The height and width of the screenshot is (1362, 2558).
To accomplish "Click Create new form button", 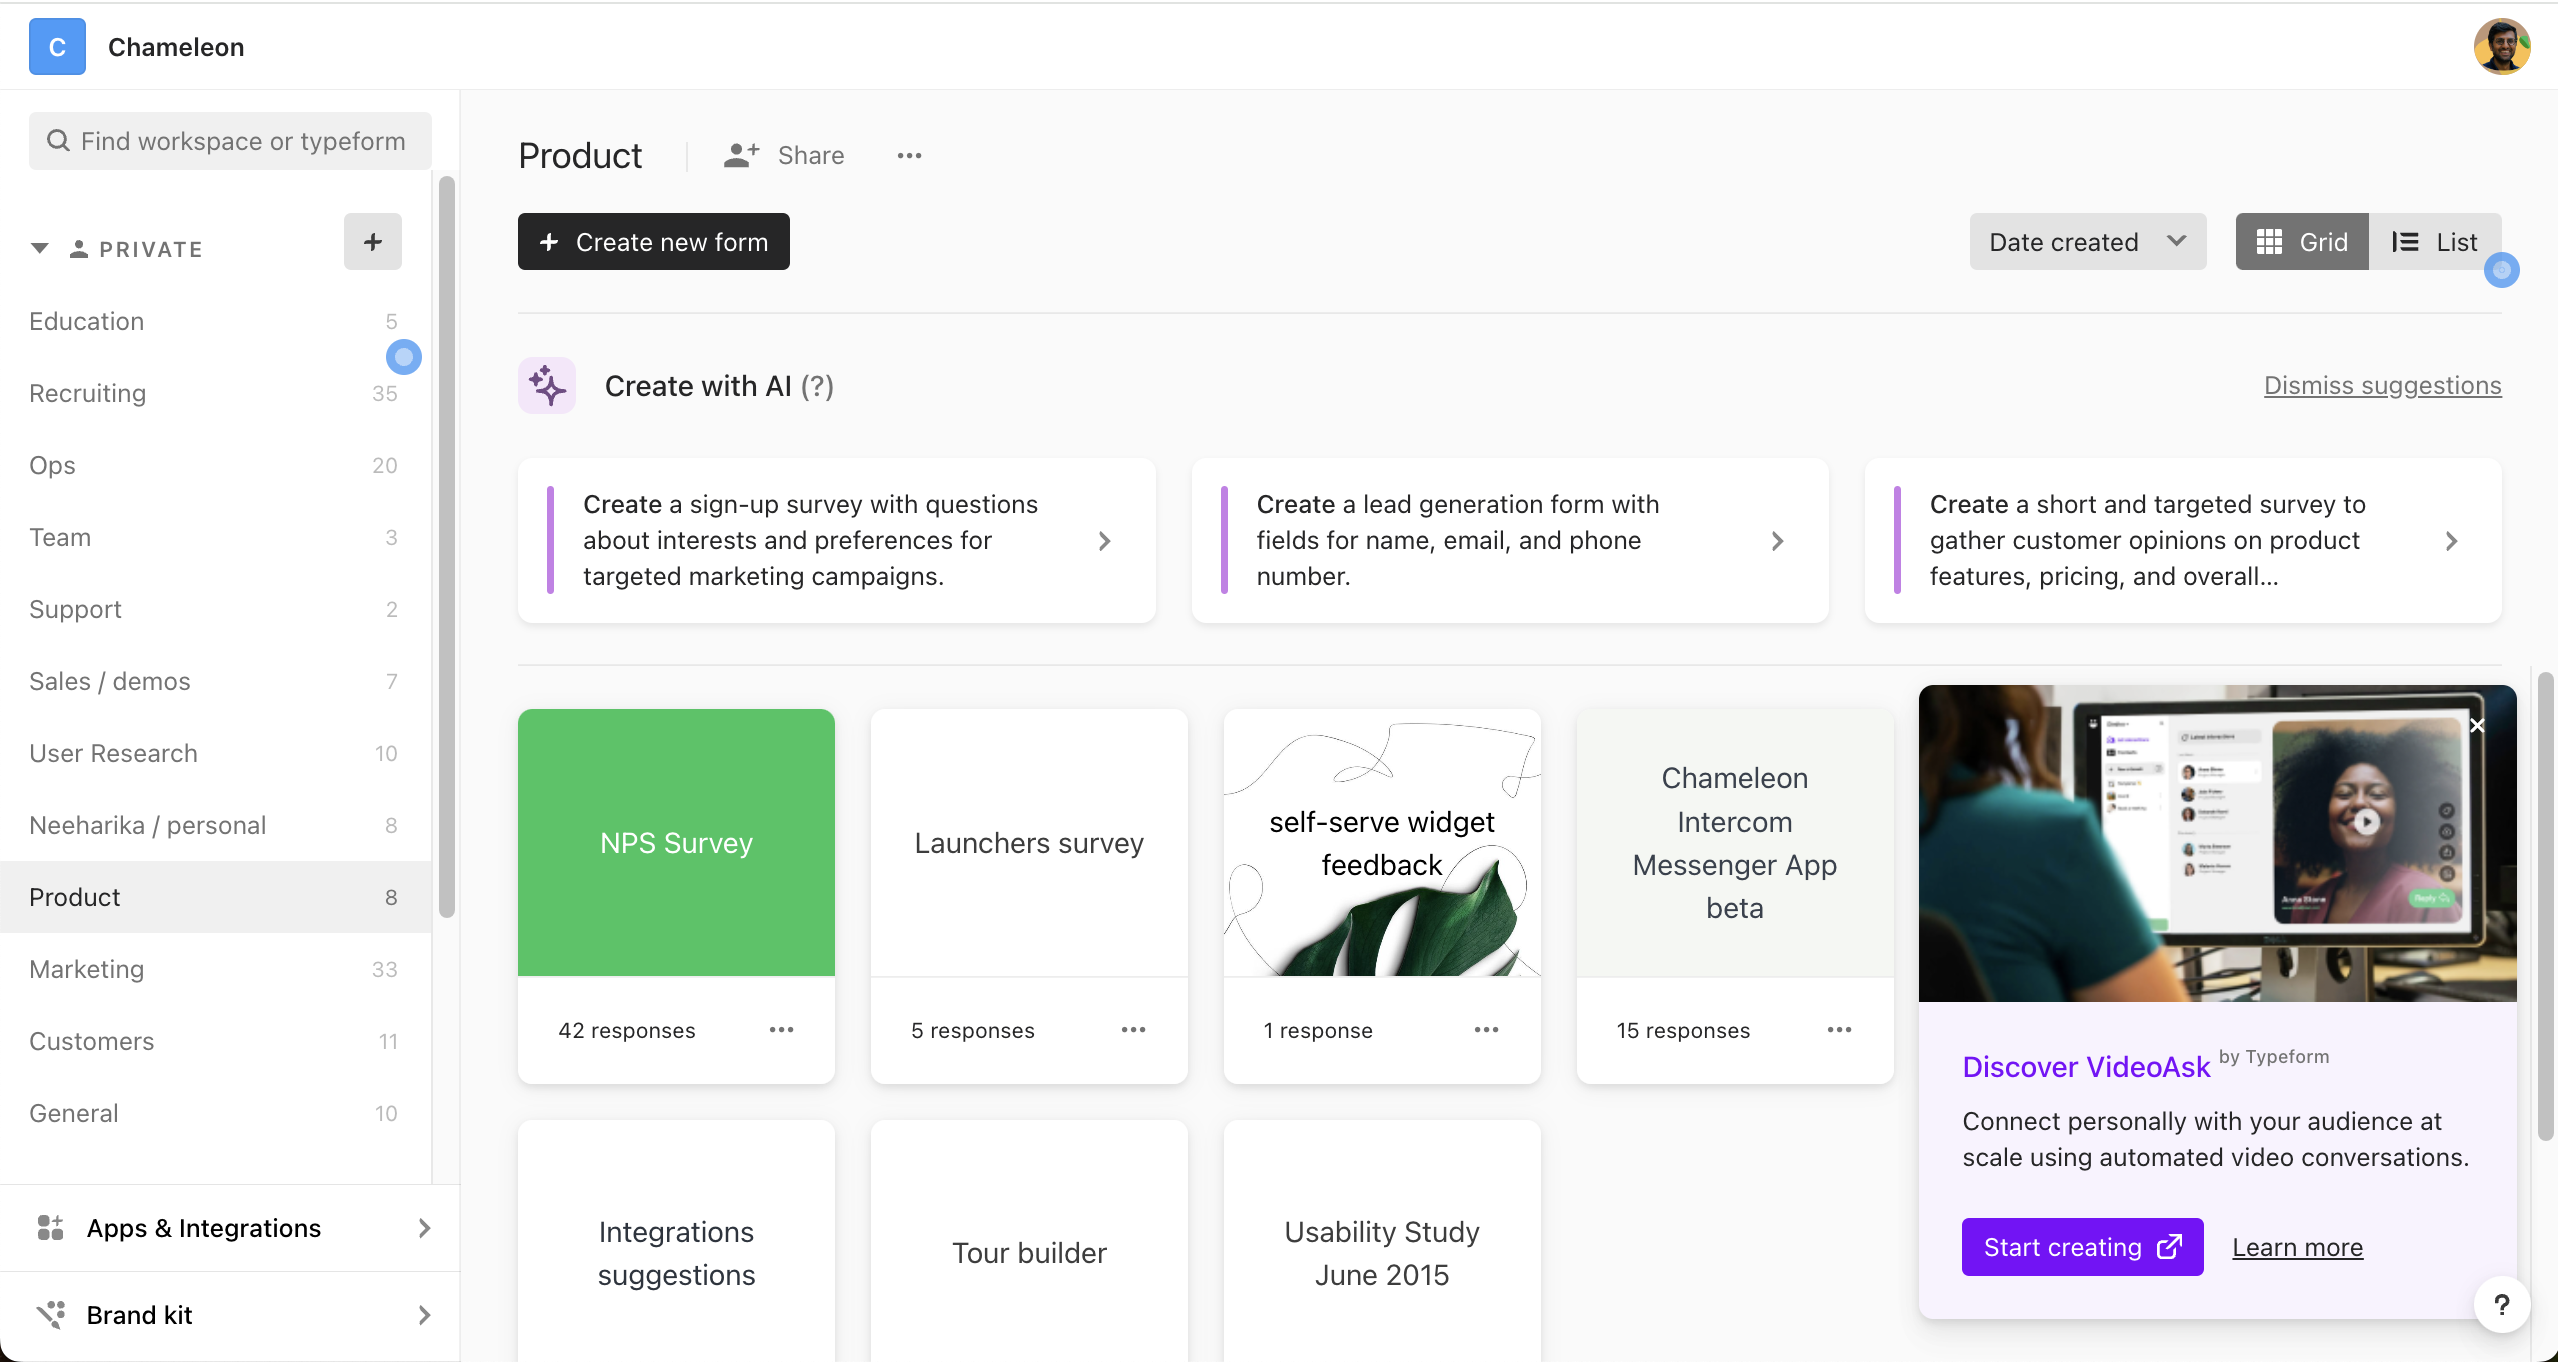I will 653,242.
